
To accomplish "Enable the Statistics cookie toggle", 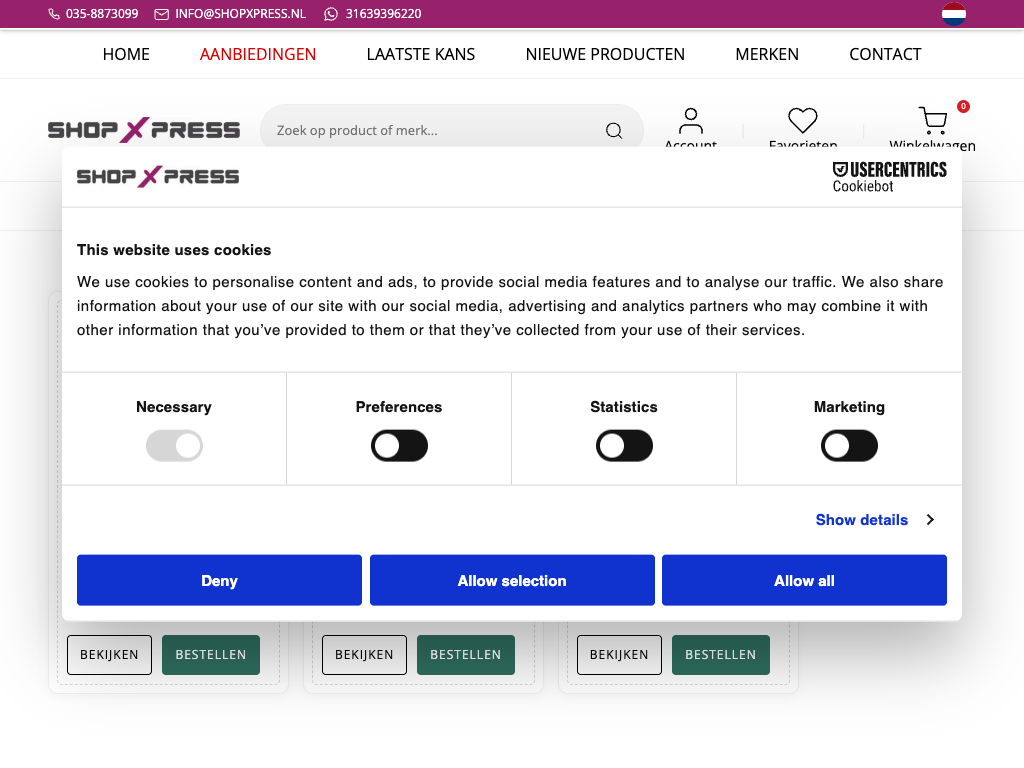I will click(624, 446).
